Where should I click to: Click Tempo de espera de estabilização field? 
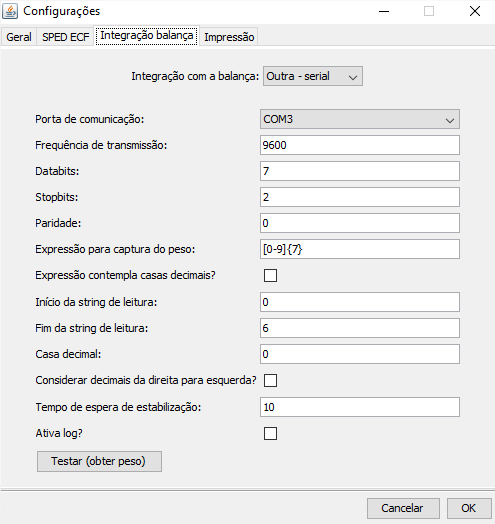(x=360, y=407)
